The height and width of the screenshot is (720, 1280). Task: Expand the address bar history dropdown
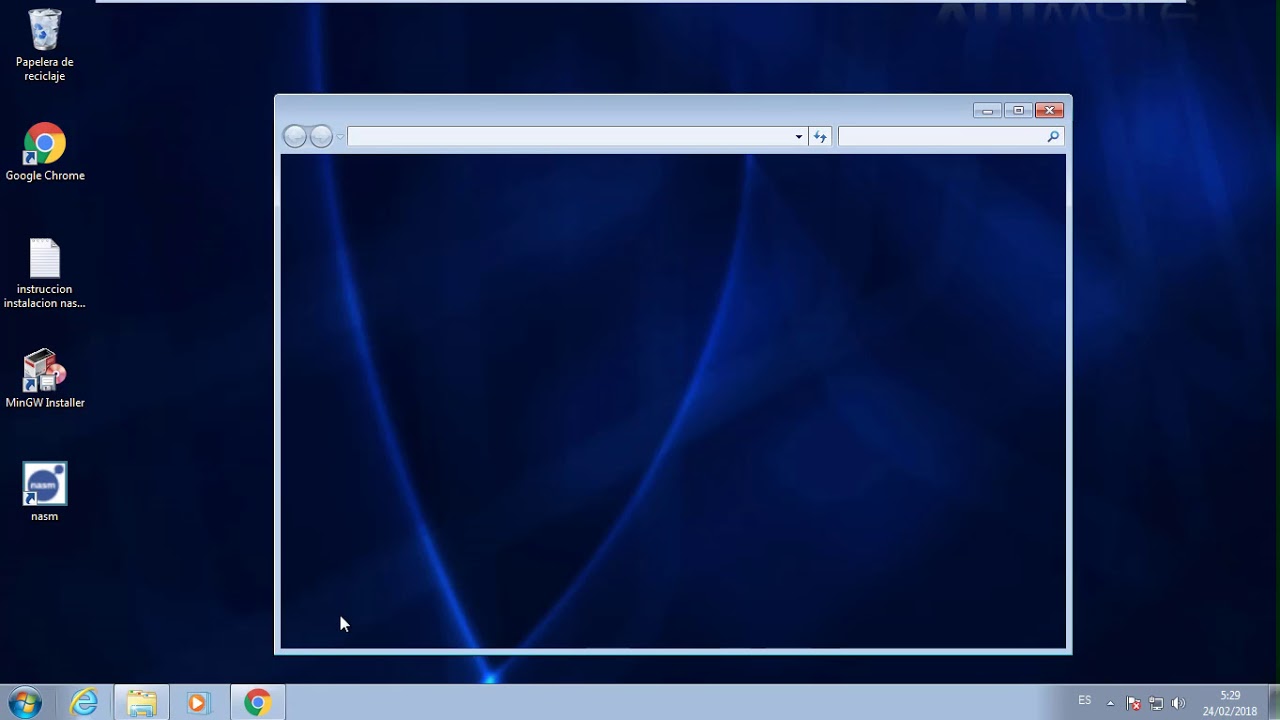[799, 136]
